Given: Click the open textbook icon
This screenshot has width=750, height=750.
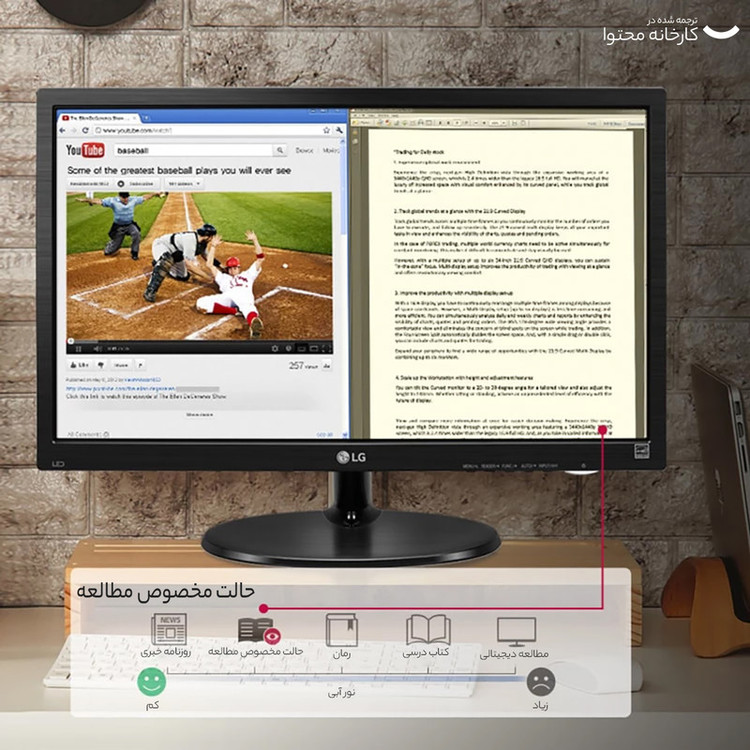Looking at the screenshot, I should [428, 630].
